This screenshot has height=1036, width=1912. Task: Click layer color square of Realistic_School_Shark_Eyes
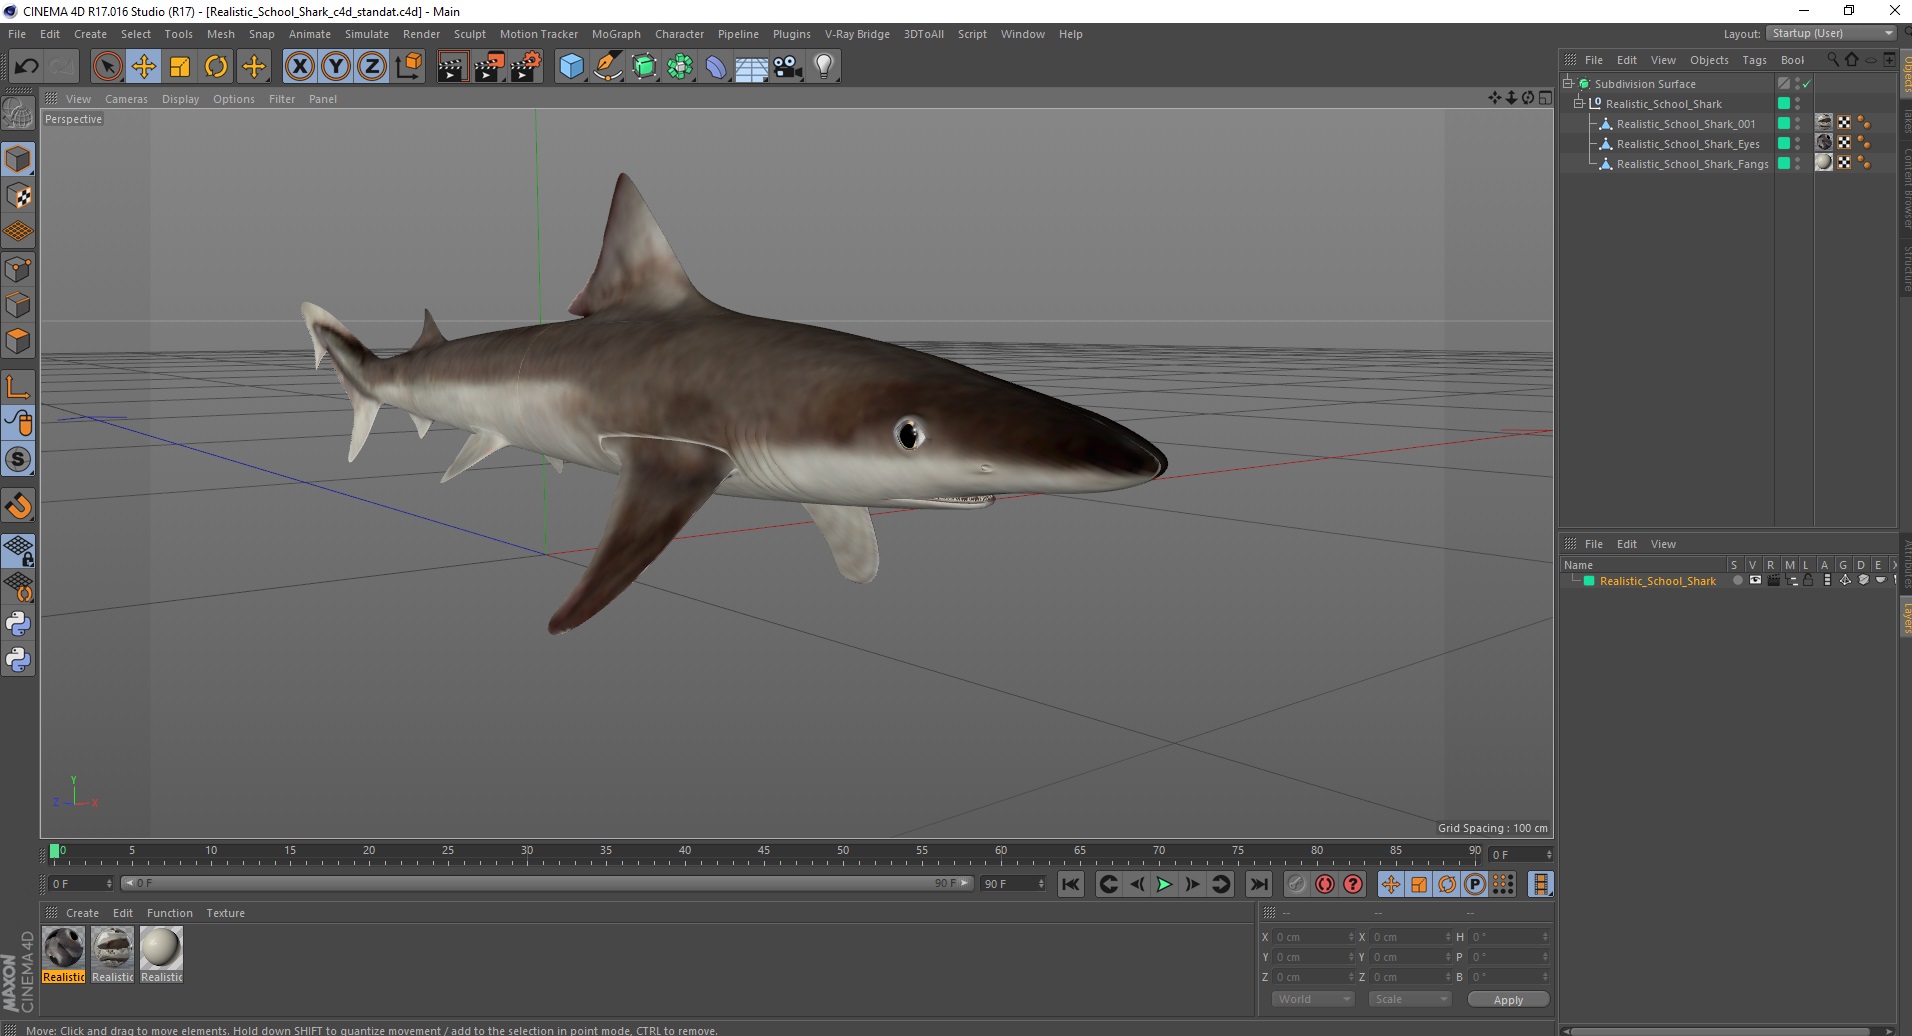1783,144
